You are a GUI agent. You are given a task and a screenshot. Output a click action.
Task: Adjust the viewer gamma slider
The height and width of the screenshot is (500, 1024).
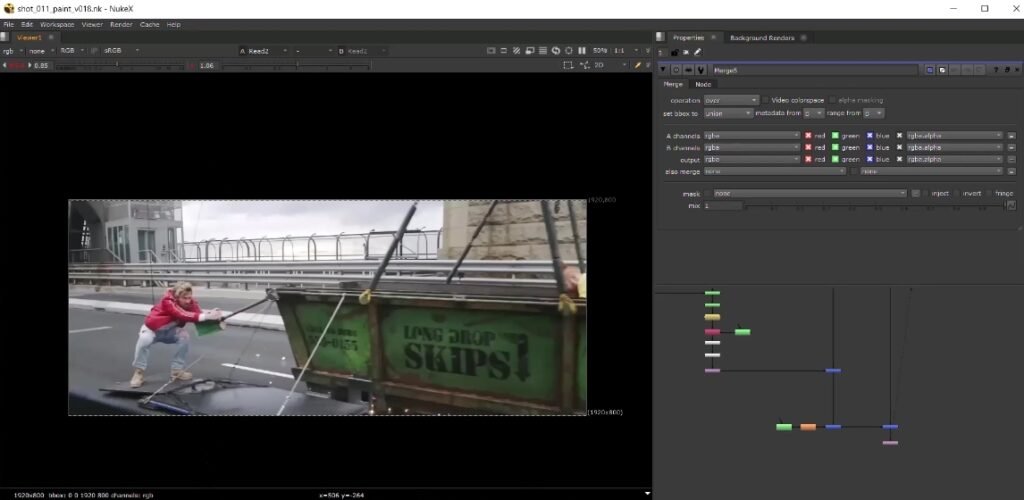pos(296,65)
